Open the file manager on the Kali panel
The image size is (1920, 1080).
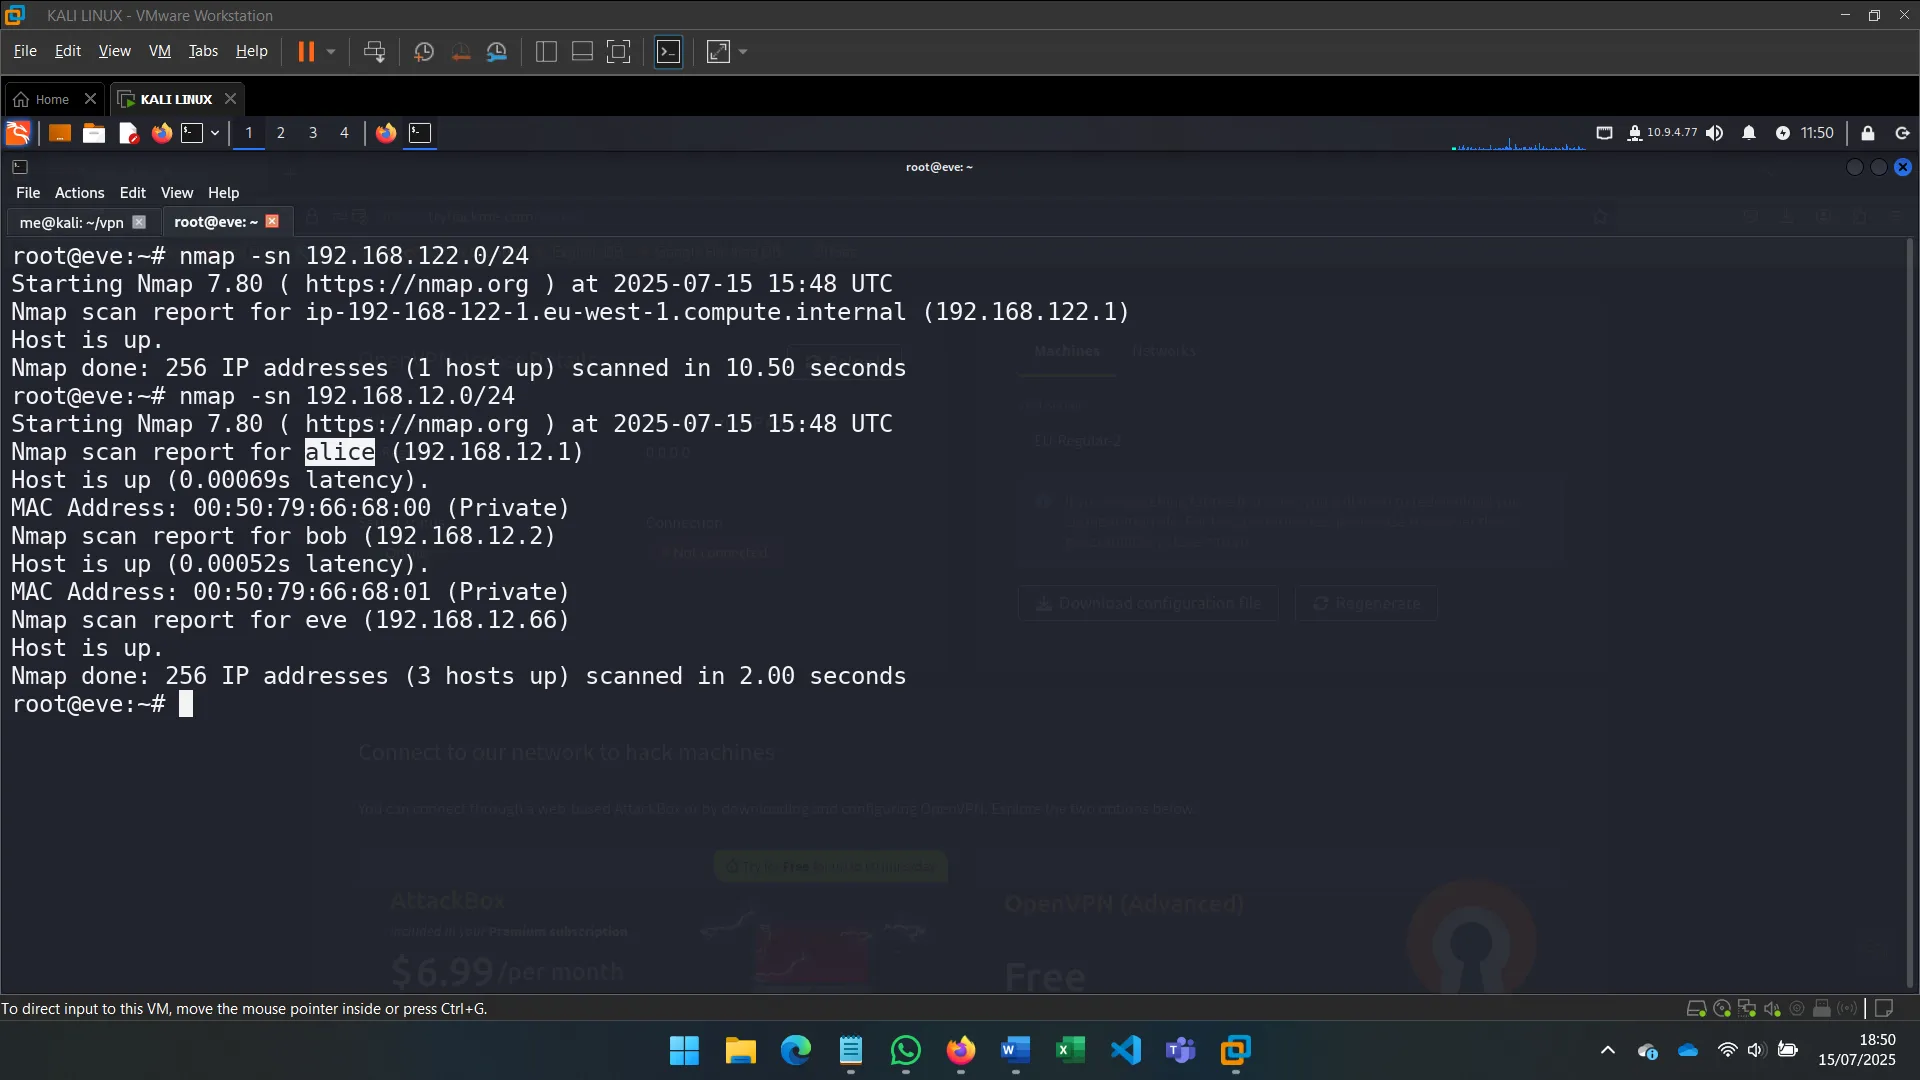[93, 133]
